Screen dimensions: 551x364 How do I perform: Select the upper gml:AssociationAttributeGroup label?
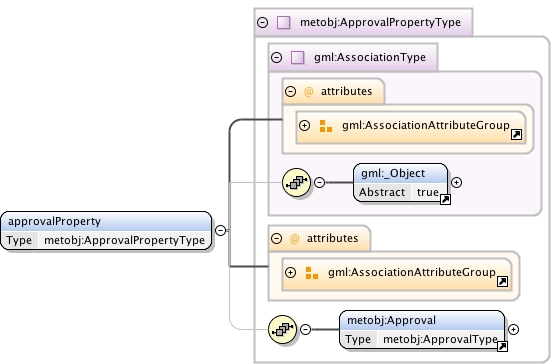click(426, 125)
